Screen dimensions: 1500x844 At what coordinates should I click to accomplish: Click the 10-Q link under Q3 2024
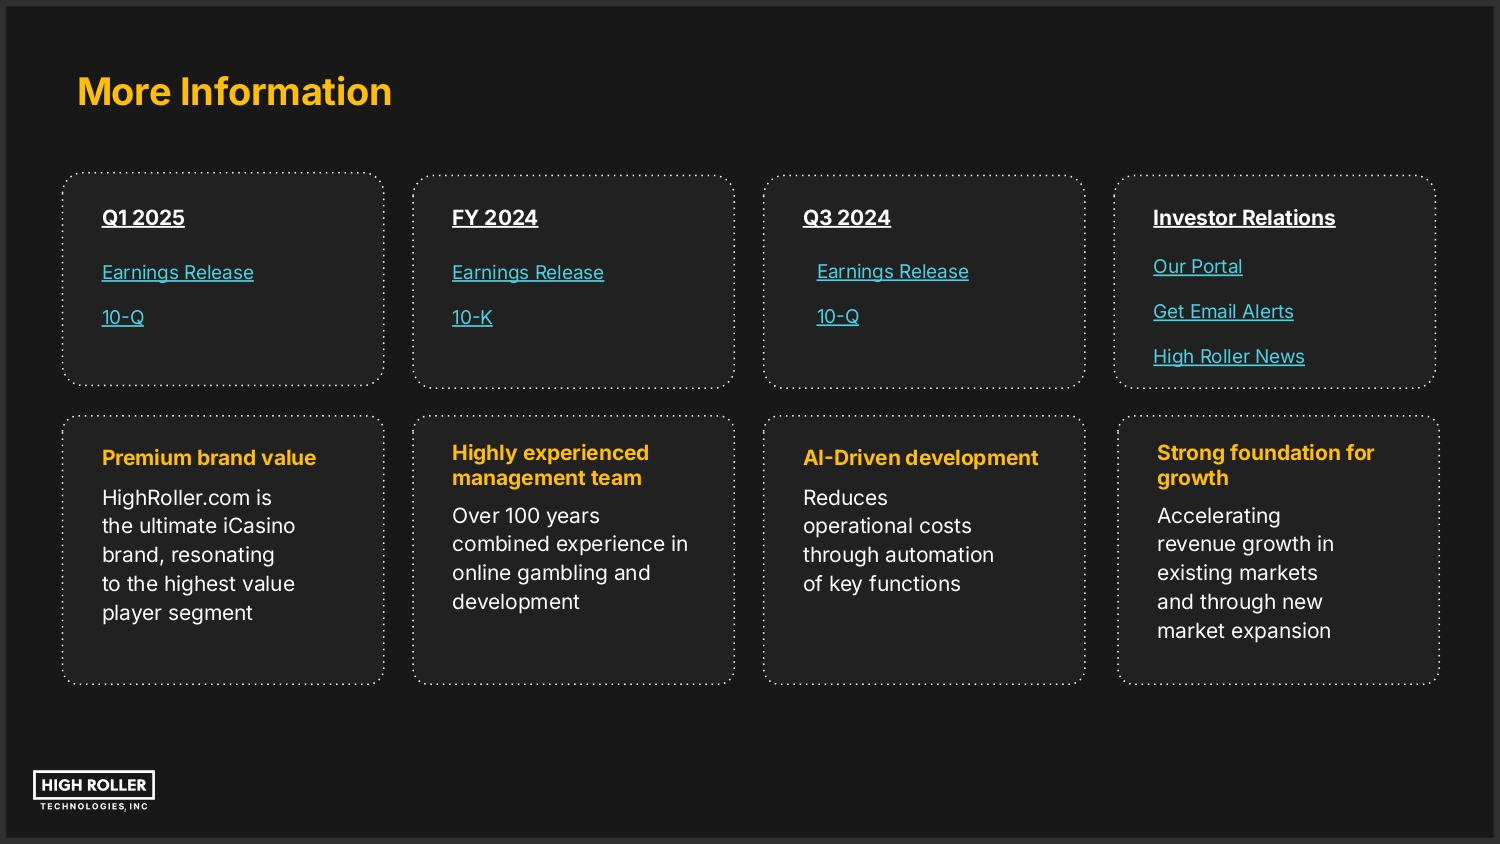coord(837,317)
